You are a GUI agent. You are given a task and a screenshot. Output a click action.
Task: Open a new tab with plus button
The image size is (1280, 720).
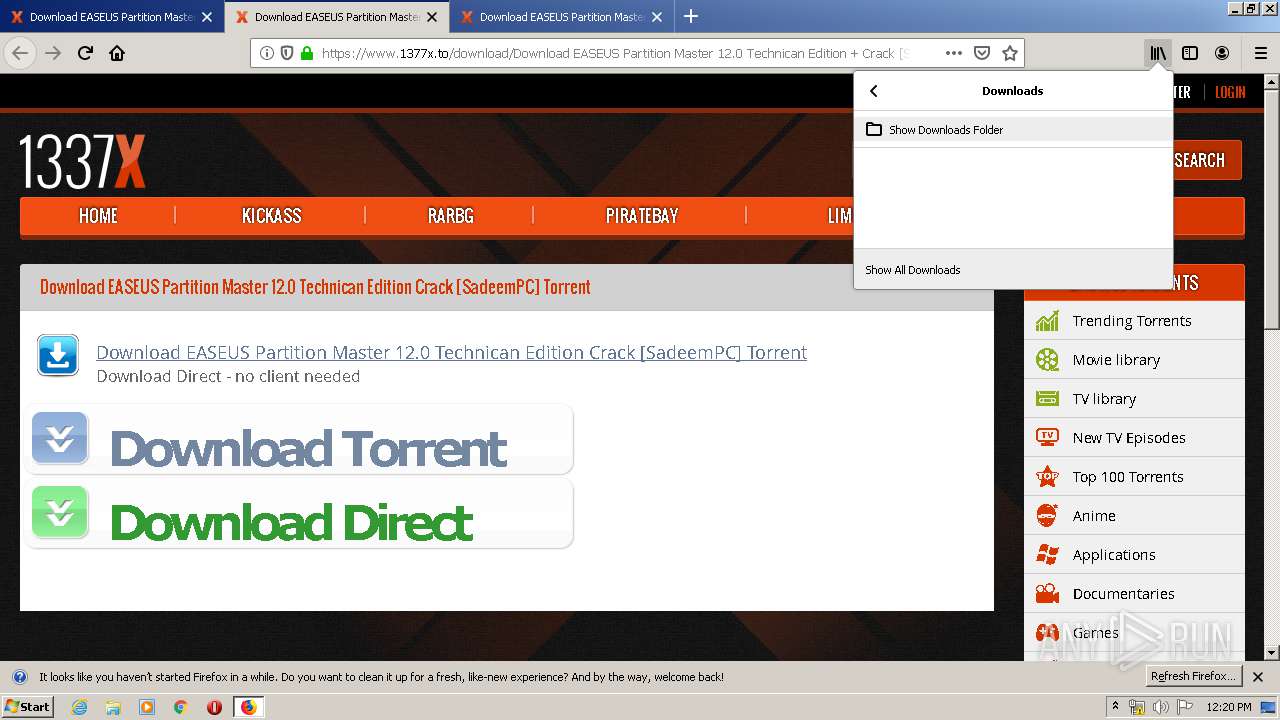pyautogui.click(x=690, y=16)
